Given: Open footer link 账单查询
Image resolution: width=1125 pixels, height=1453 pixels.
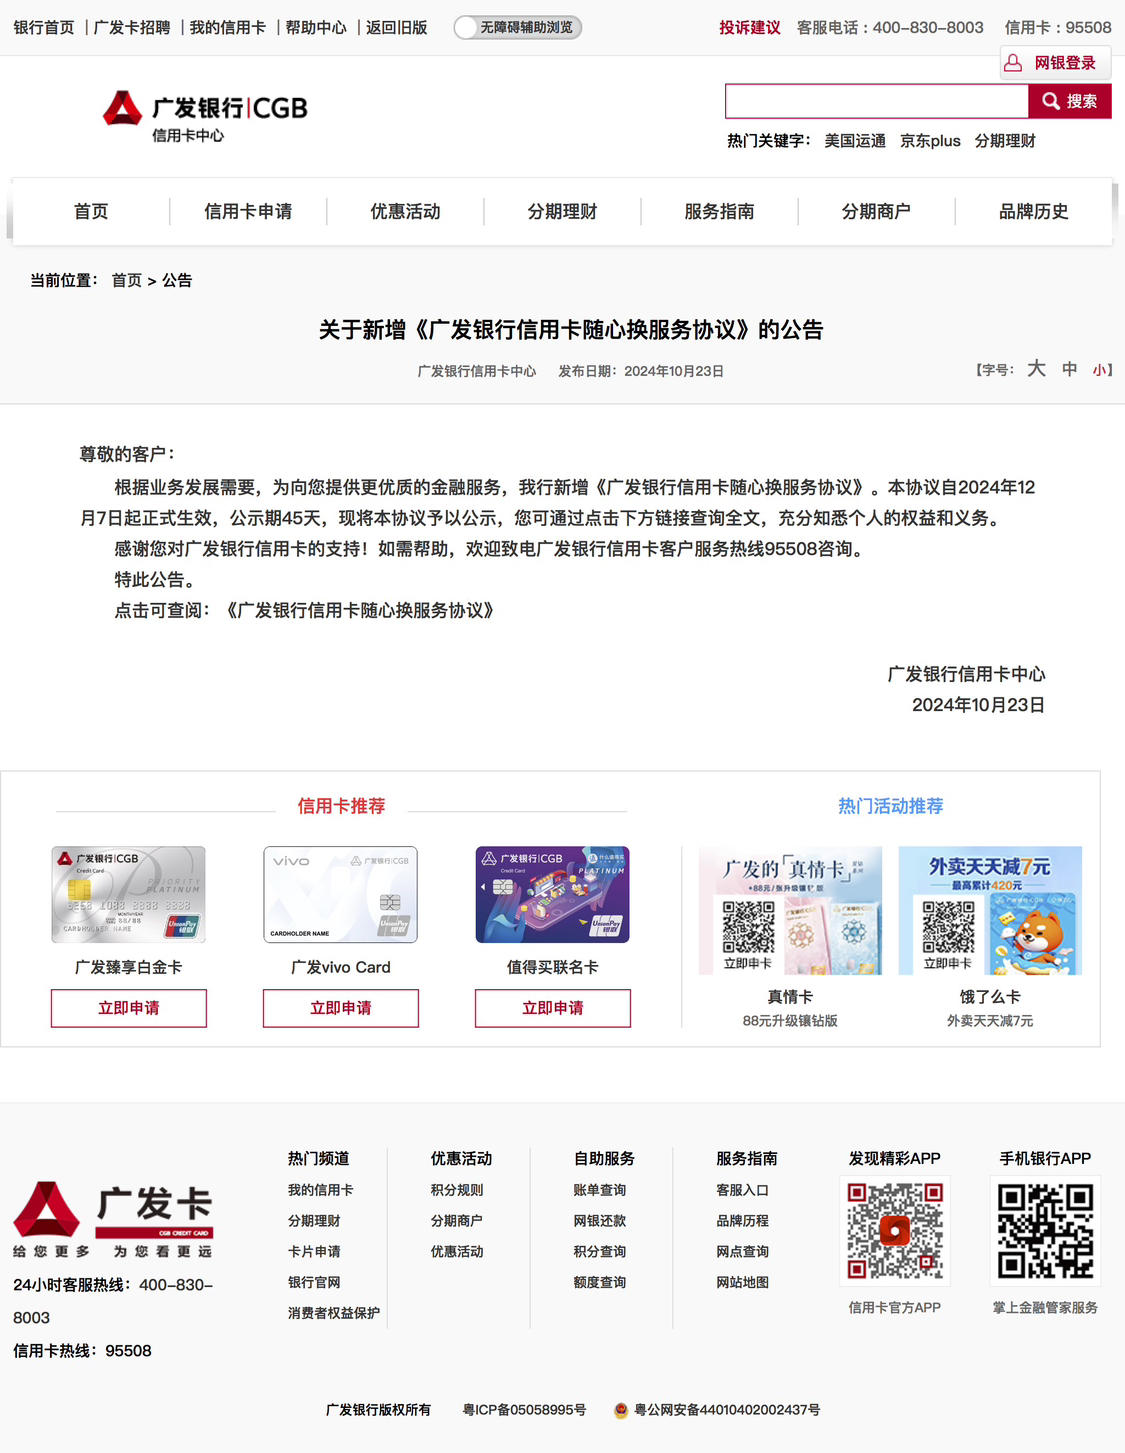Looking at the screenshot, I should point(600,1190).
